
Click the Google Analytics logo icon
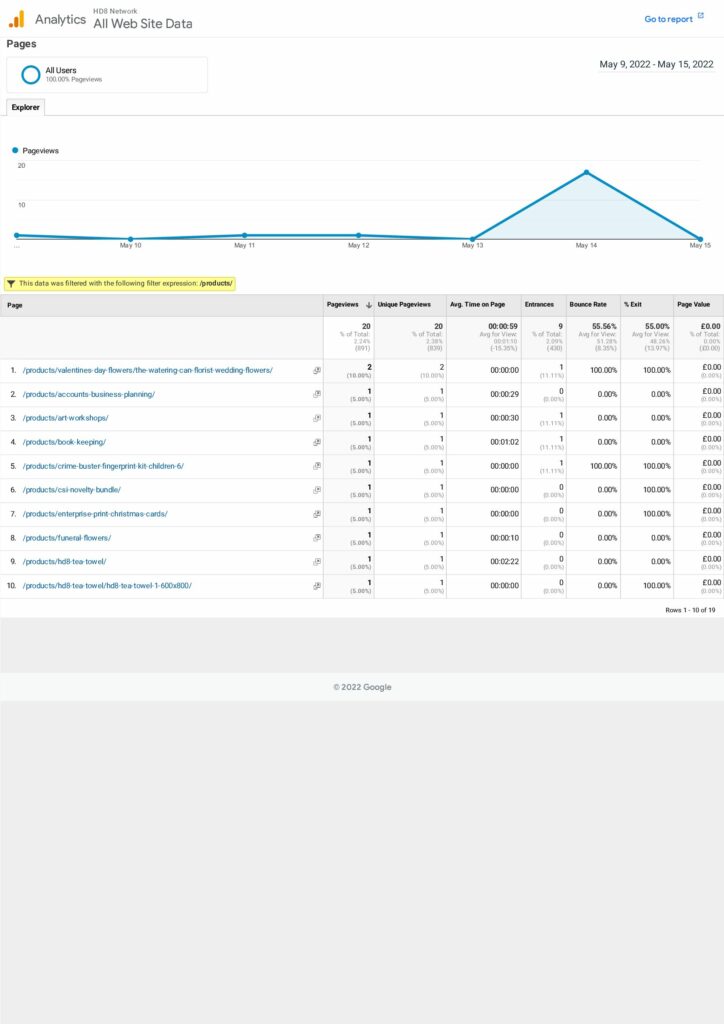pos(16,19)
